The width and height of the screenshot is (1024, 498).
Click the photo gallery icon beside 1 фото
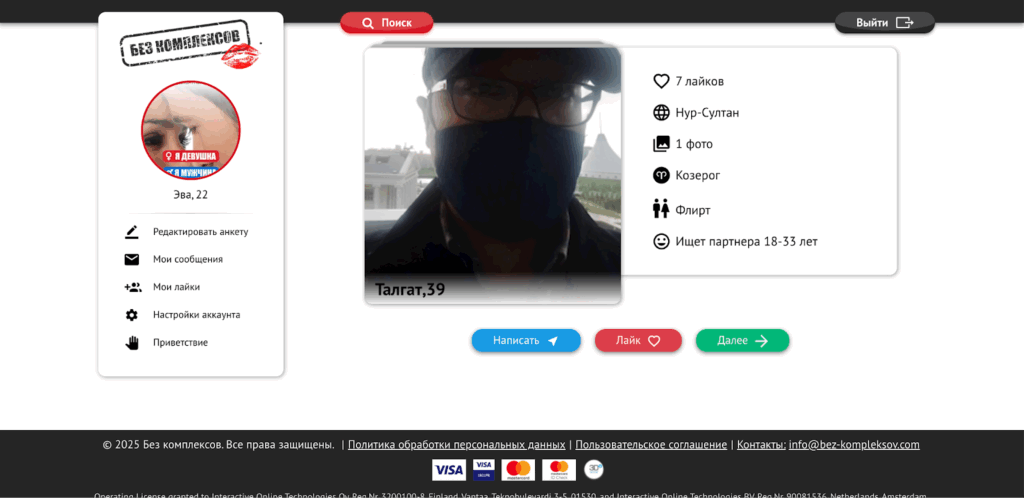[661, 144]
